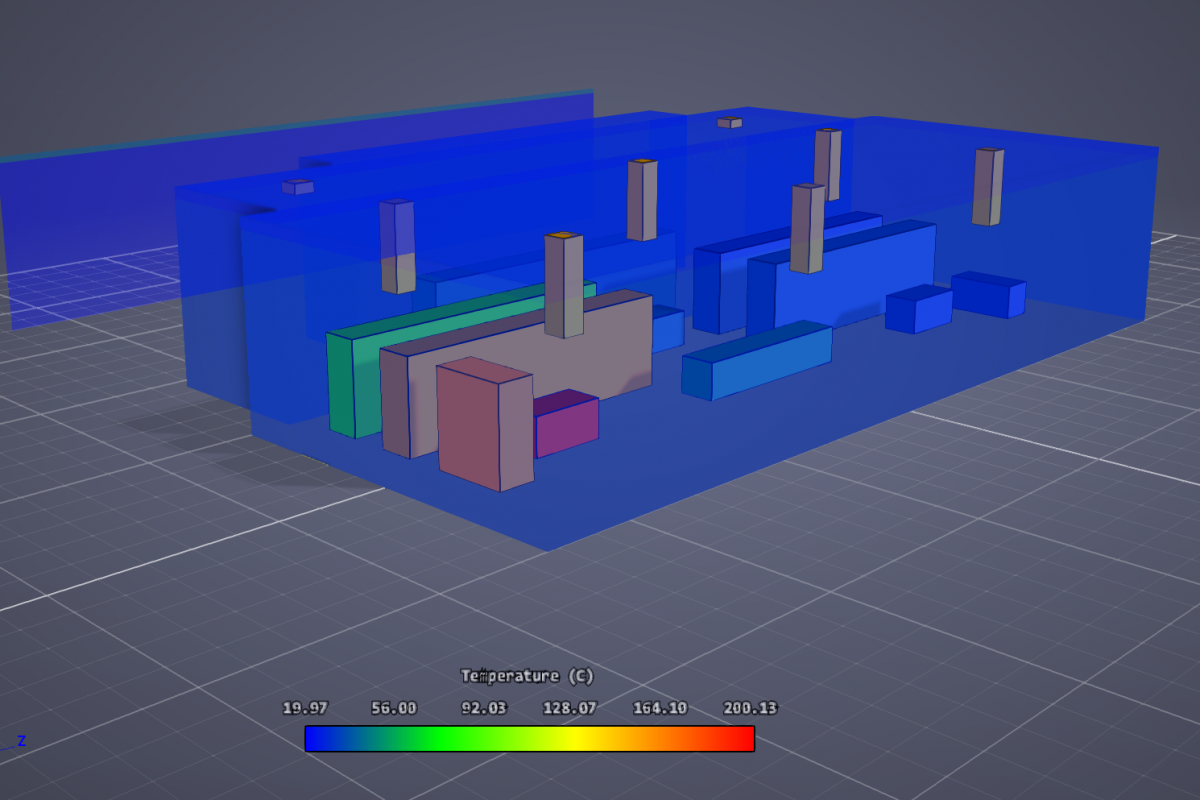1200x800 pixels.
Task: Select the leftmost grey vertical pillar
Action: point(397,246)
